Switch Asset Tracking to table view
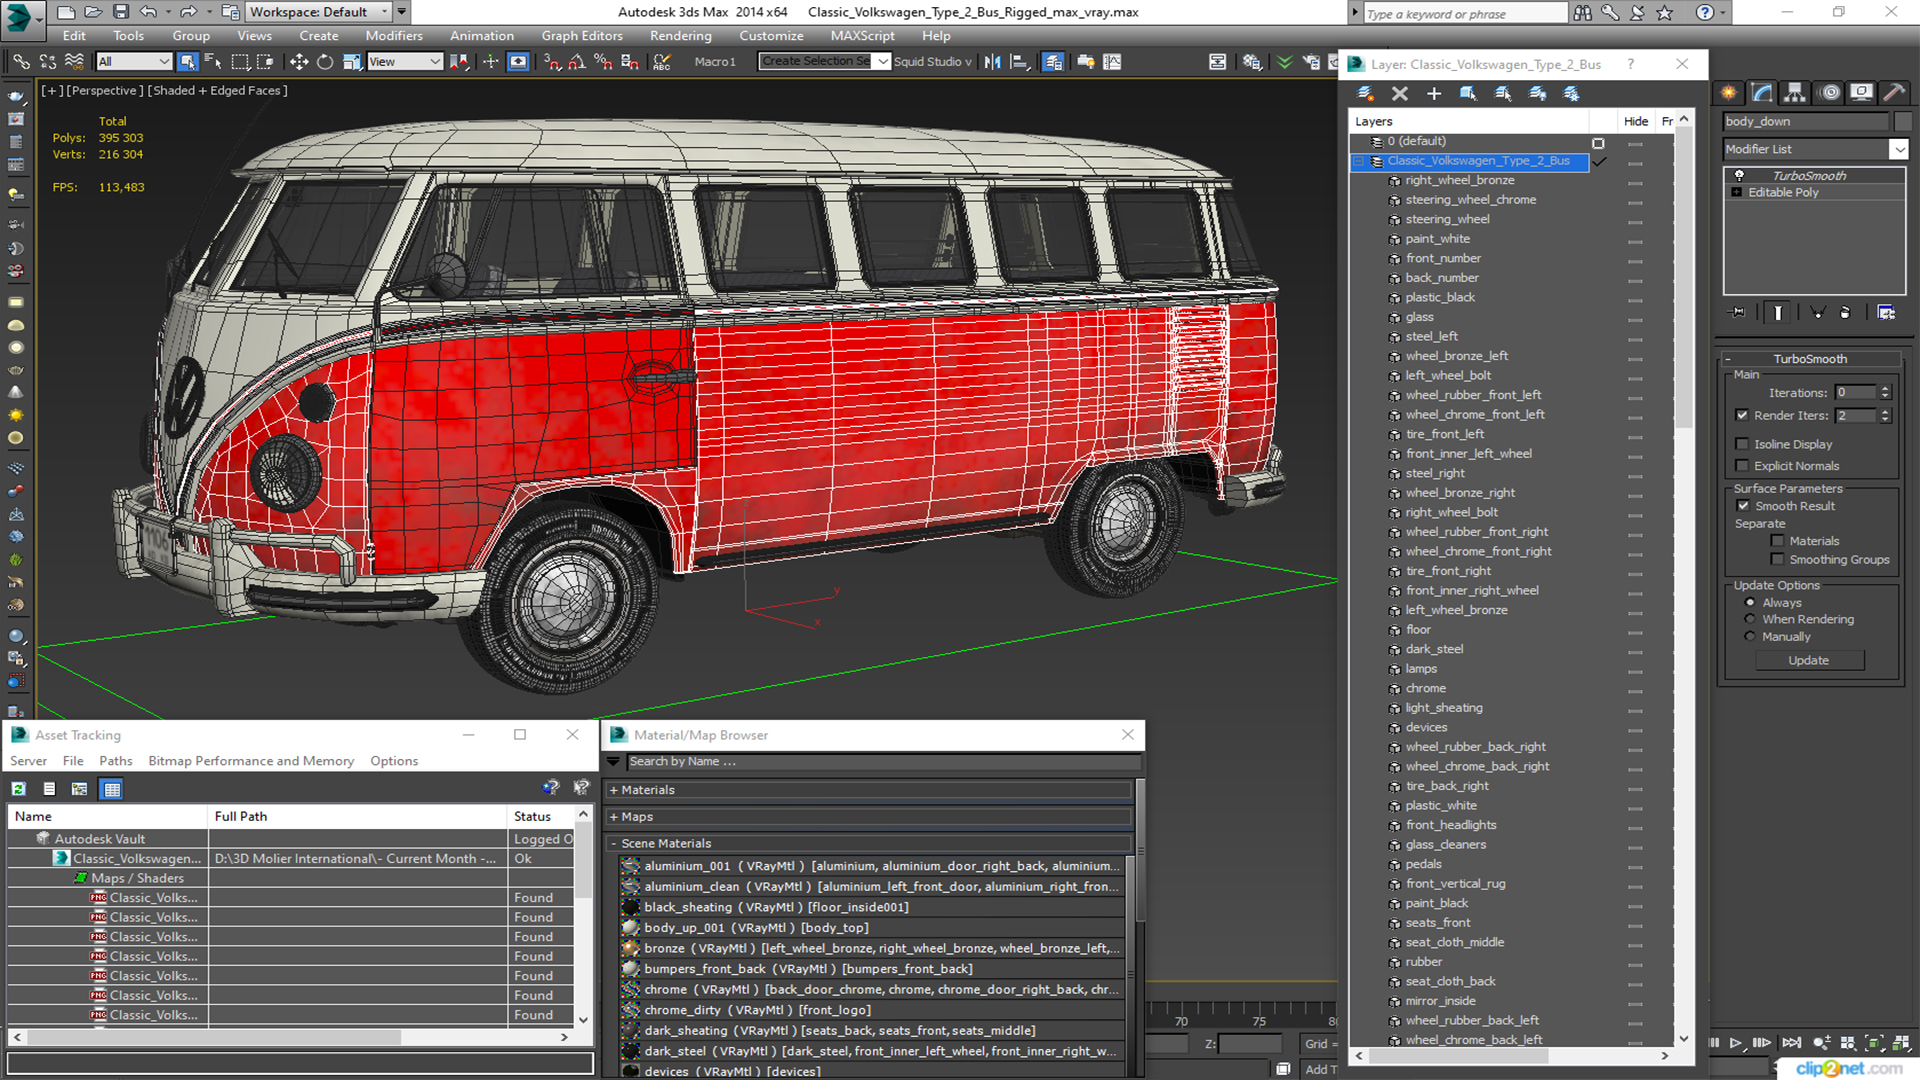This screenshot has width=1920, height=1080. (x=112, y=789)
